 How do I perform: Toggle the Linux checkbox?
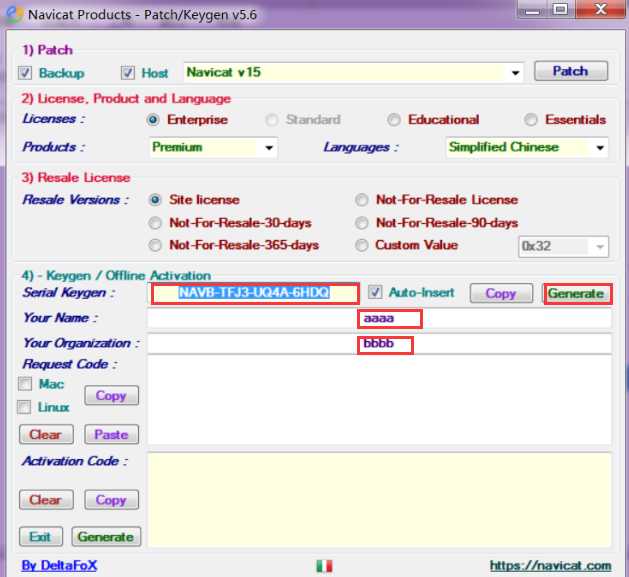click(24, 407)
